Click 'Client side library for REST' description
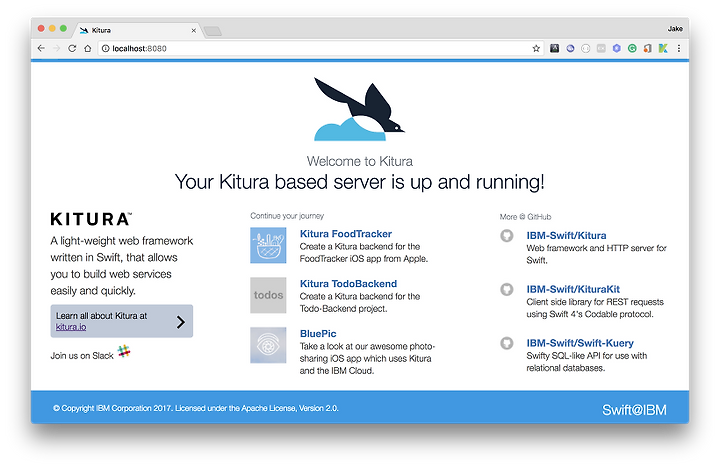 point(595,308)
